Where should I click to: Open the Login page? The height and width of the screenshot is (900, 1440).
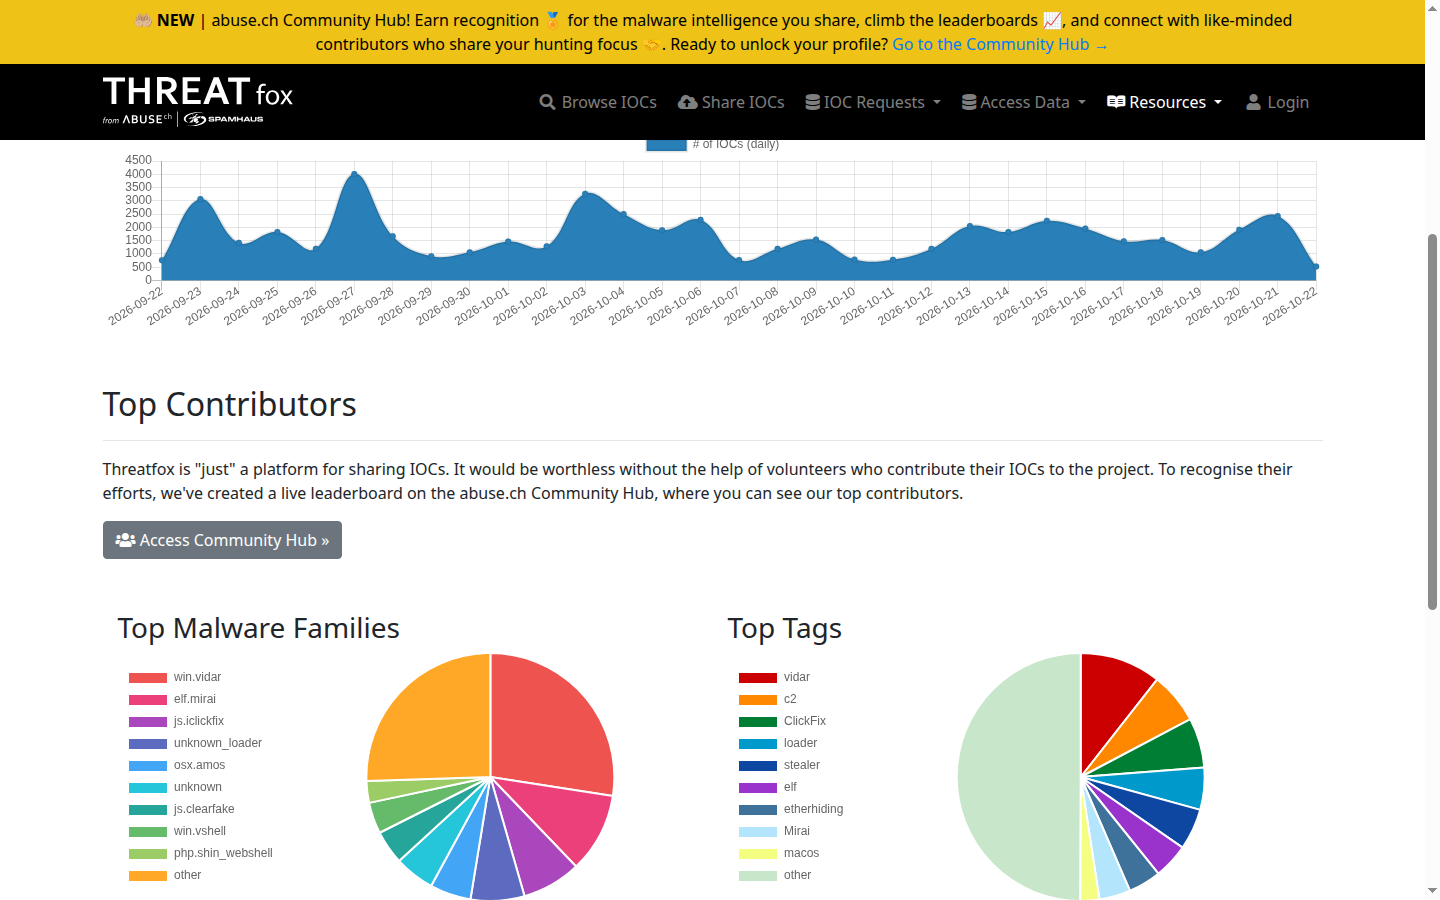[1277, 102]
